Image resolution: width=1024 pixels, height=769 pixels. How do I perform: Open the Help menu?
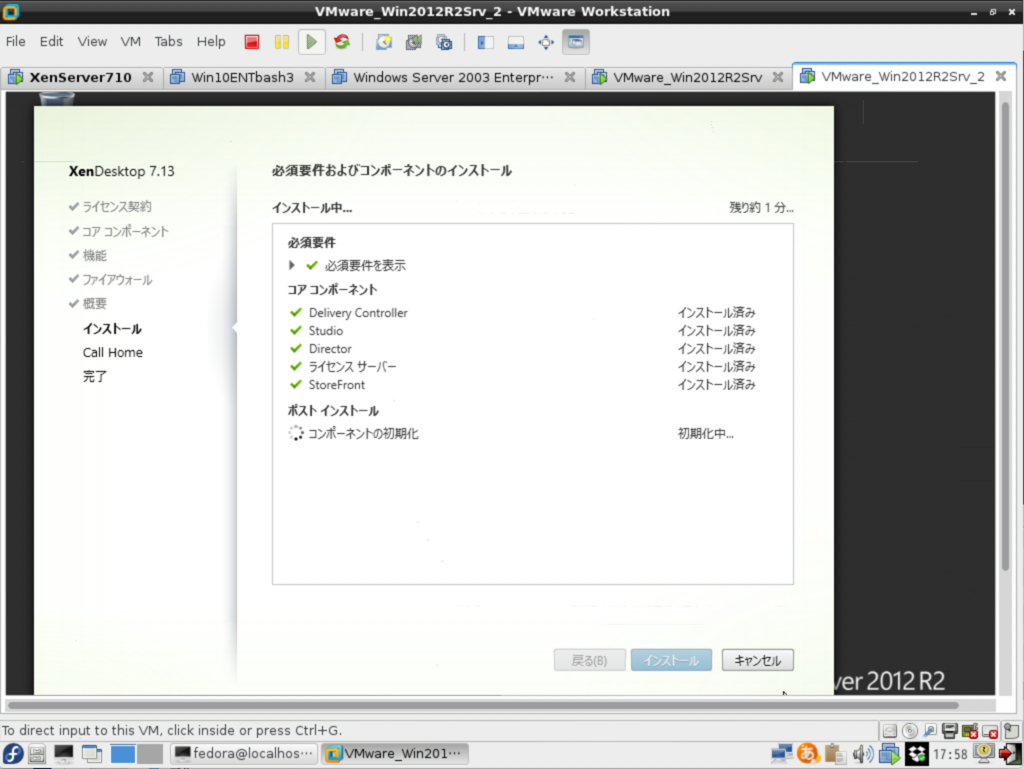211,42
